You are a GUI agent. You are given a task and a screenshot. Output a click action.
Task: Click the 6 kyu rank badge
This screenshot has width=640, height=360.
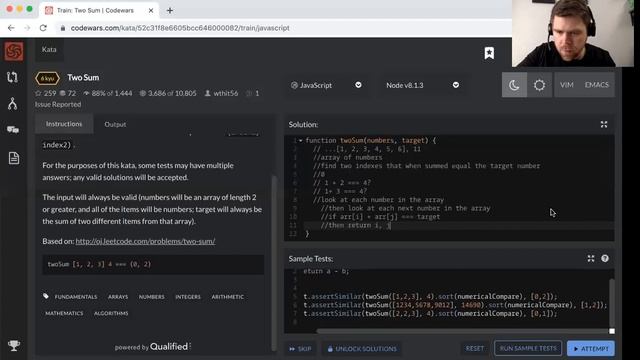click(x=47, y=78)
